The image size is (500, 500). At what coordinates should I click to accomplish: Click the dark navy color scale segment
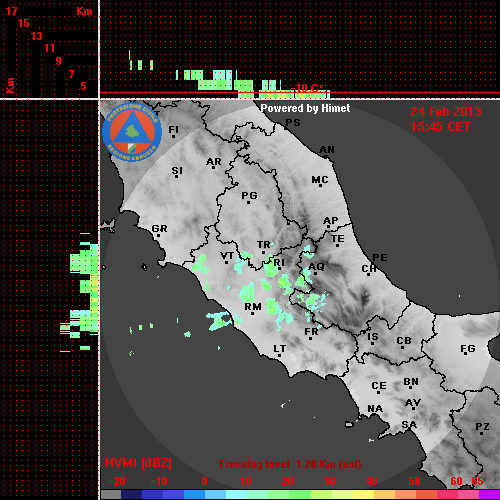[x=131, y=494]
